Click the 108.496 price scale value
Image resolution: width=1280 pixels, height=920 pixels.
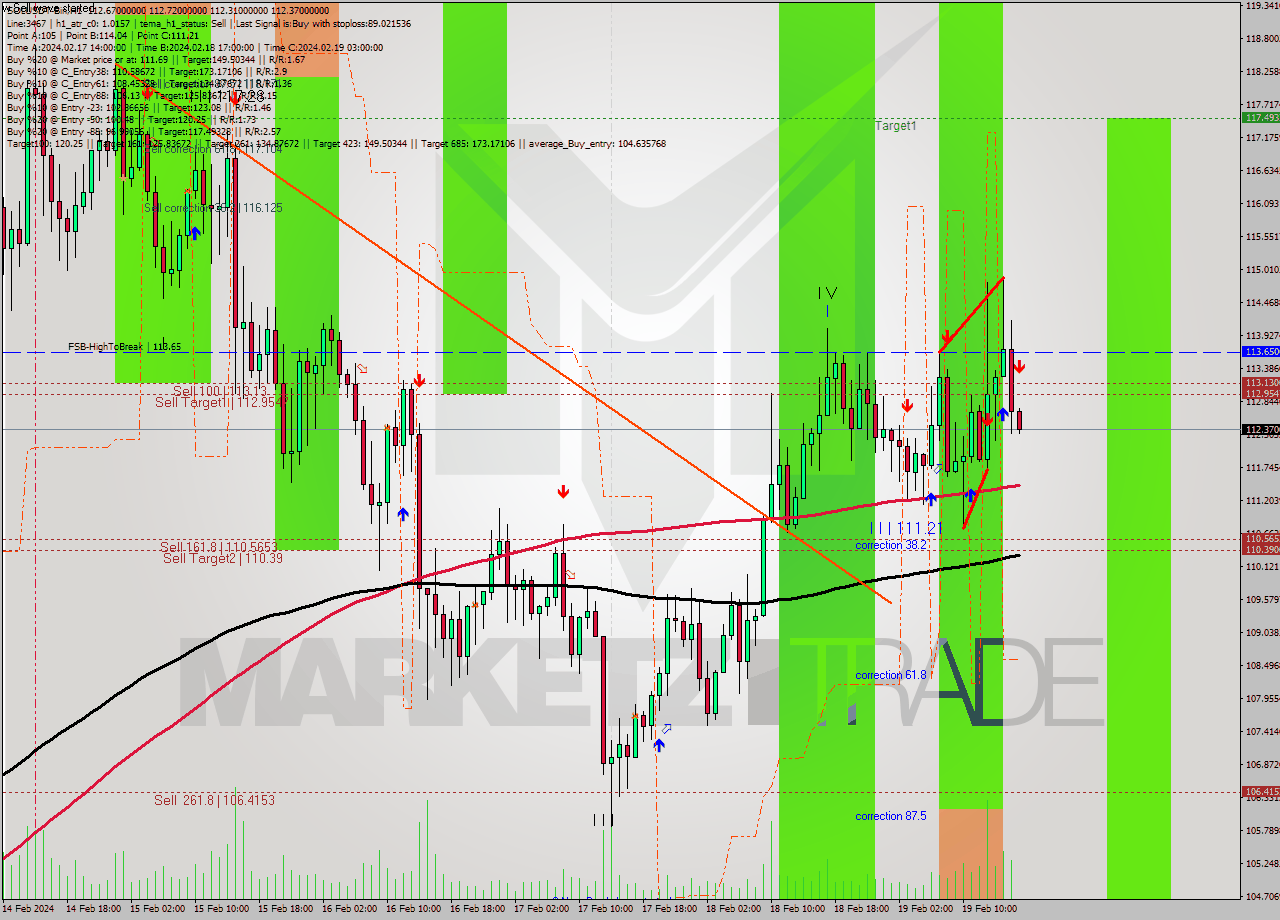point(1262,665)
